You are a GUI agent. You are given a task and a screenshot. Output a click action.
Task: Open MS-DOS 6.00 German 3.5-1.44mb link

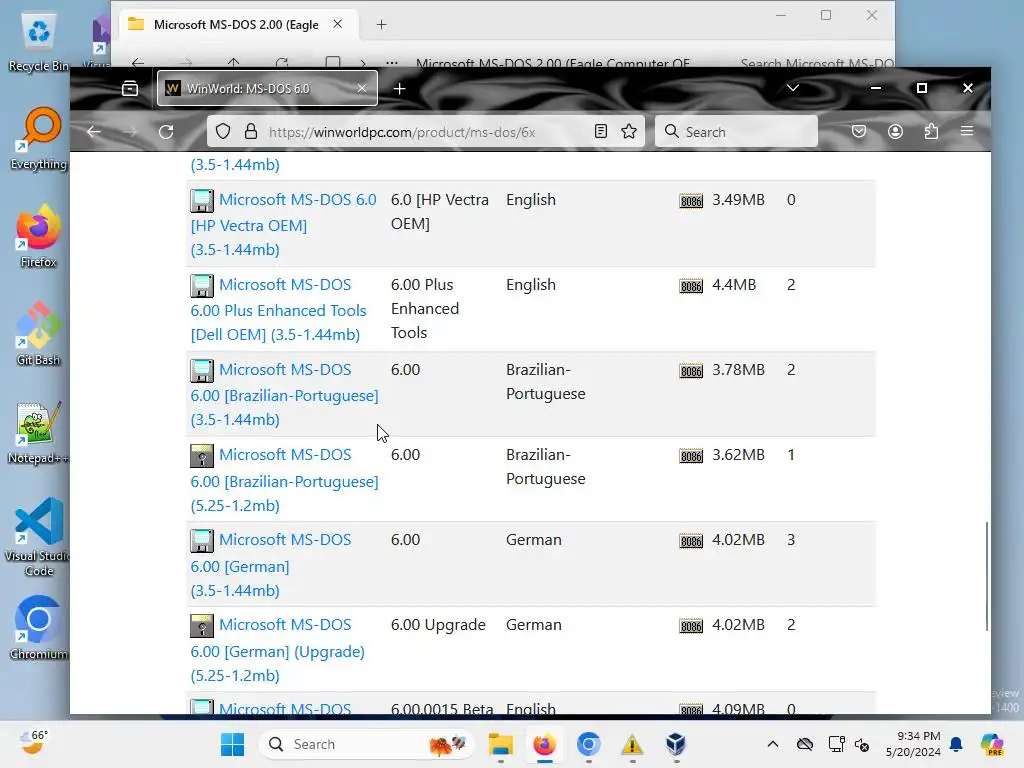[270, 565]
